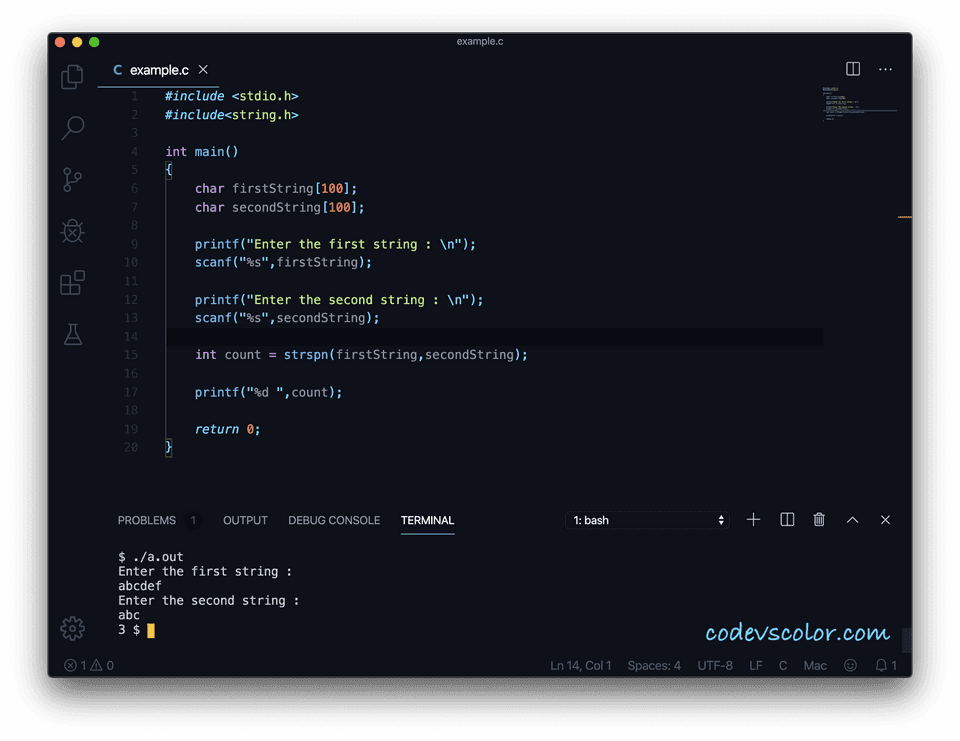Image resolution: width=960 pixels, height=741 pixels.
Task: Open the Manage gear icon
Action: tap(71, 628)
